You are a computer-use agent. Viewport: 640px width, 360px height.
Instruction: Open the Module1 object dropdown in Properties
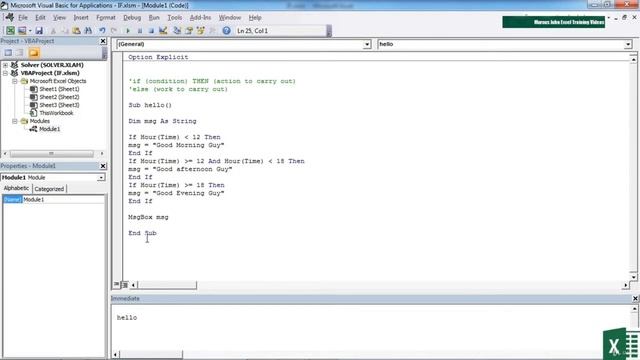coord(100,178)
